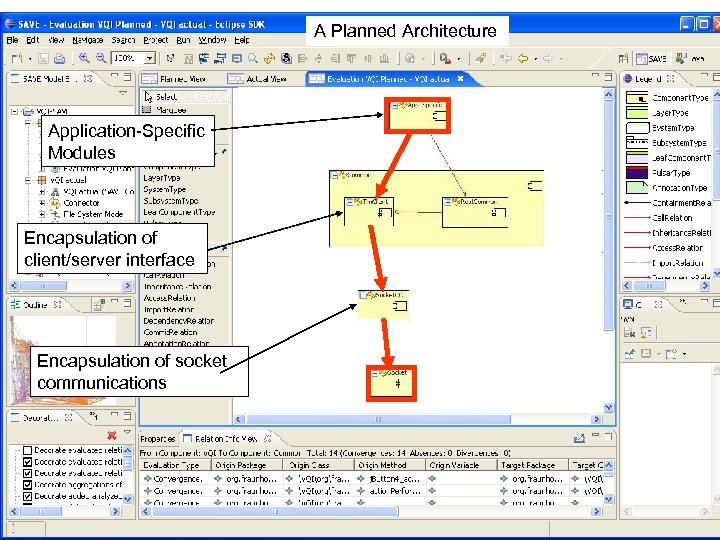The image size is (720, 540).
Task: Click the Zoom In magnifier toolbar icon
Action: tap(84, 58)
